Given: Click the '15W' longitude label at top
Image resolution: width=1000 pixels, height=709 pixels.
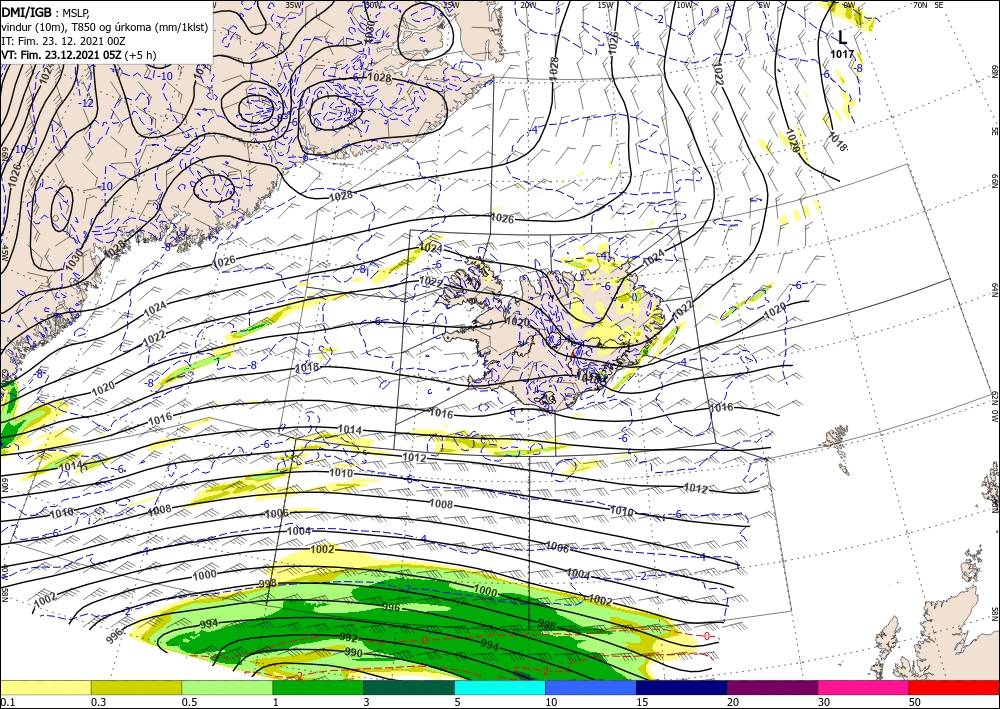Looking at the screenshot, I should point(605,5).
